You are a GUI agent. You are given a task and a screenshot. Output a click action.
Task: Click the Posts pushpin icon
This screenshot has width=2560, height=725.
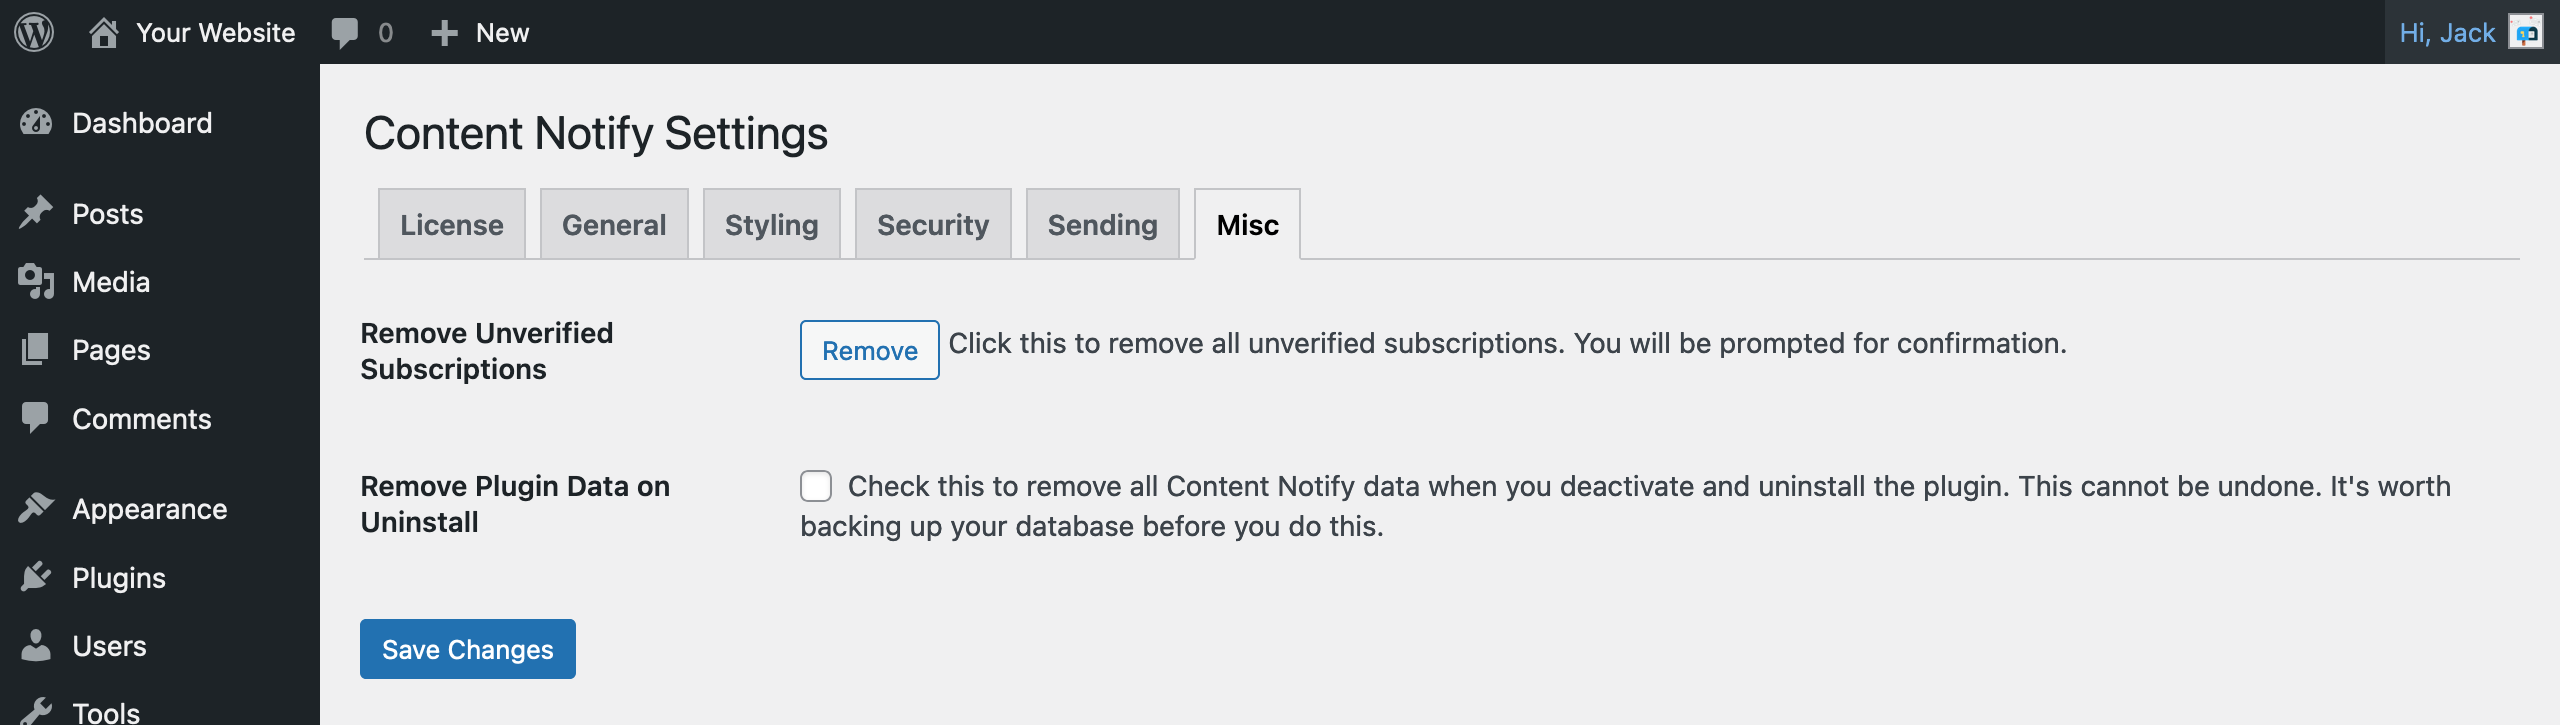coord(36,213)
